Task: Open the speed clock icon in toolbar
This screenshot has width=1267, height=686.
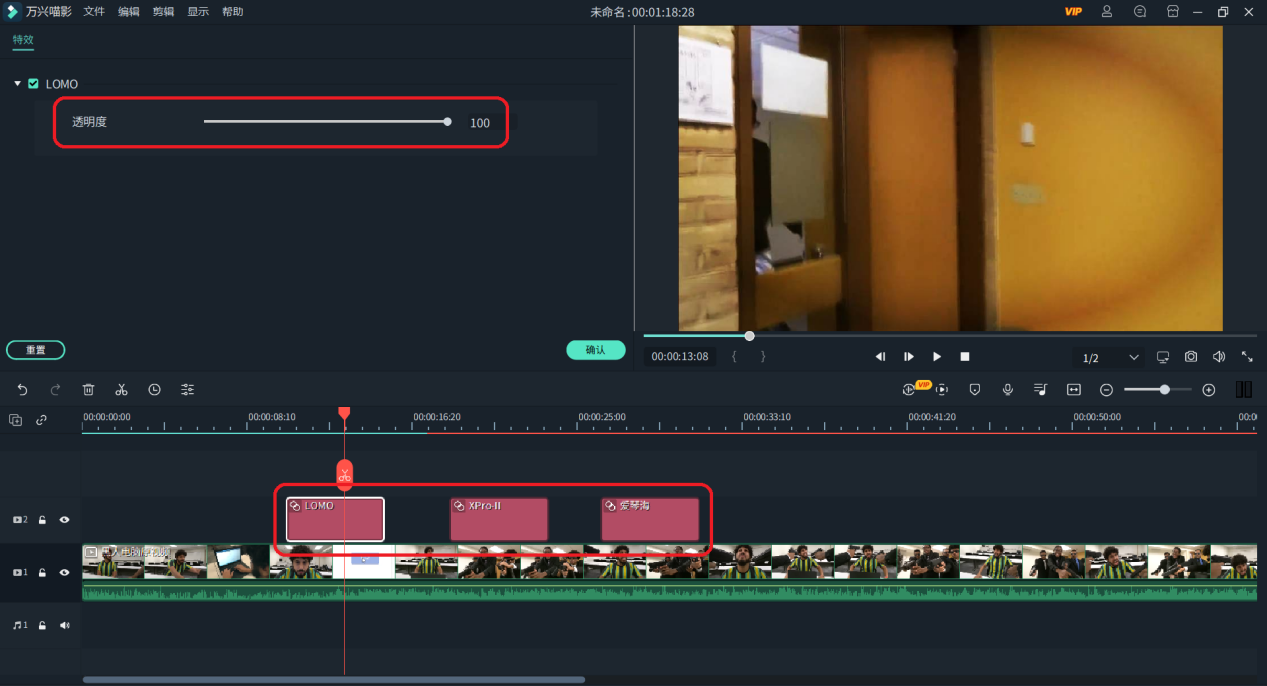Action: (154, 390)
